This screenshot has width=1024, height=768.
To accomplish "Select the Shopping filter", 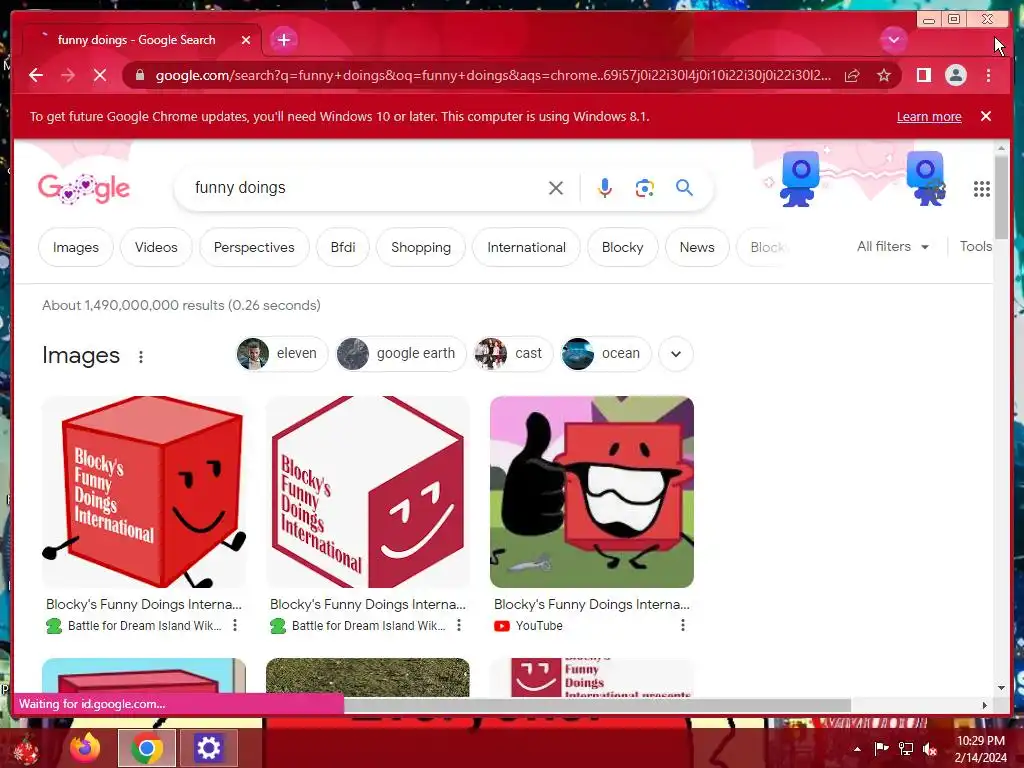I will 421,248.
